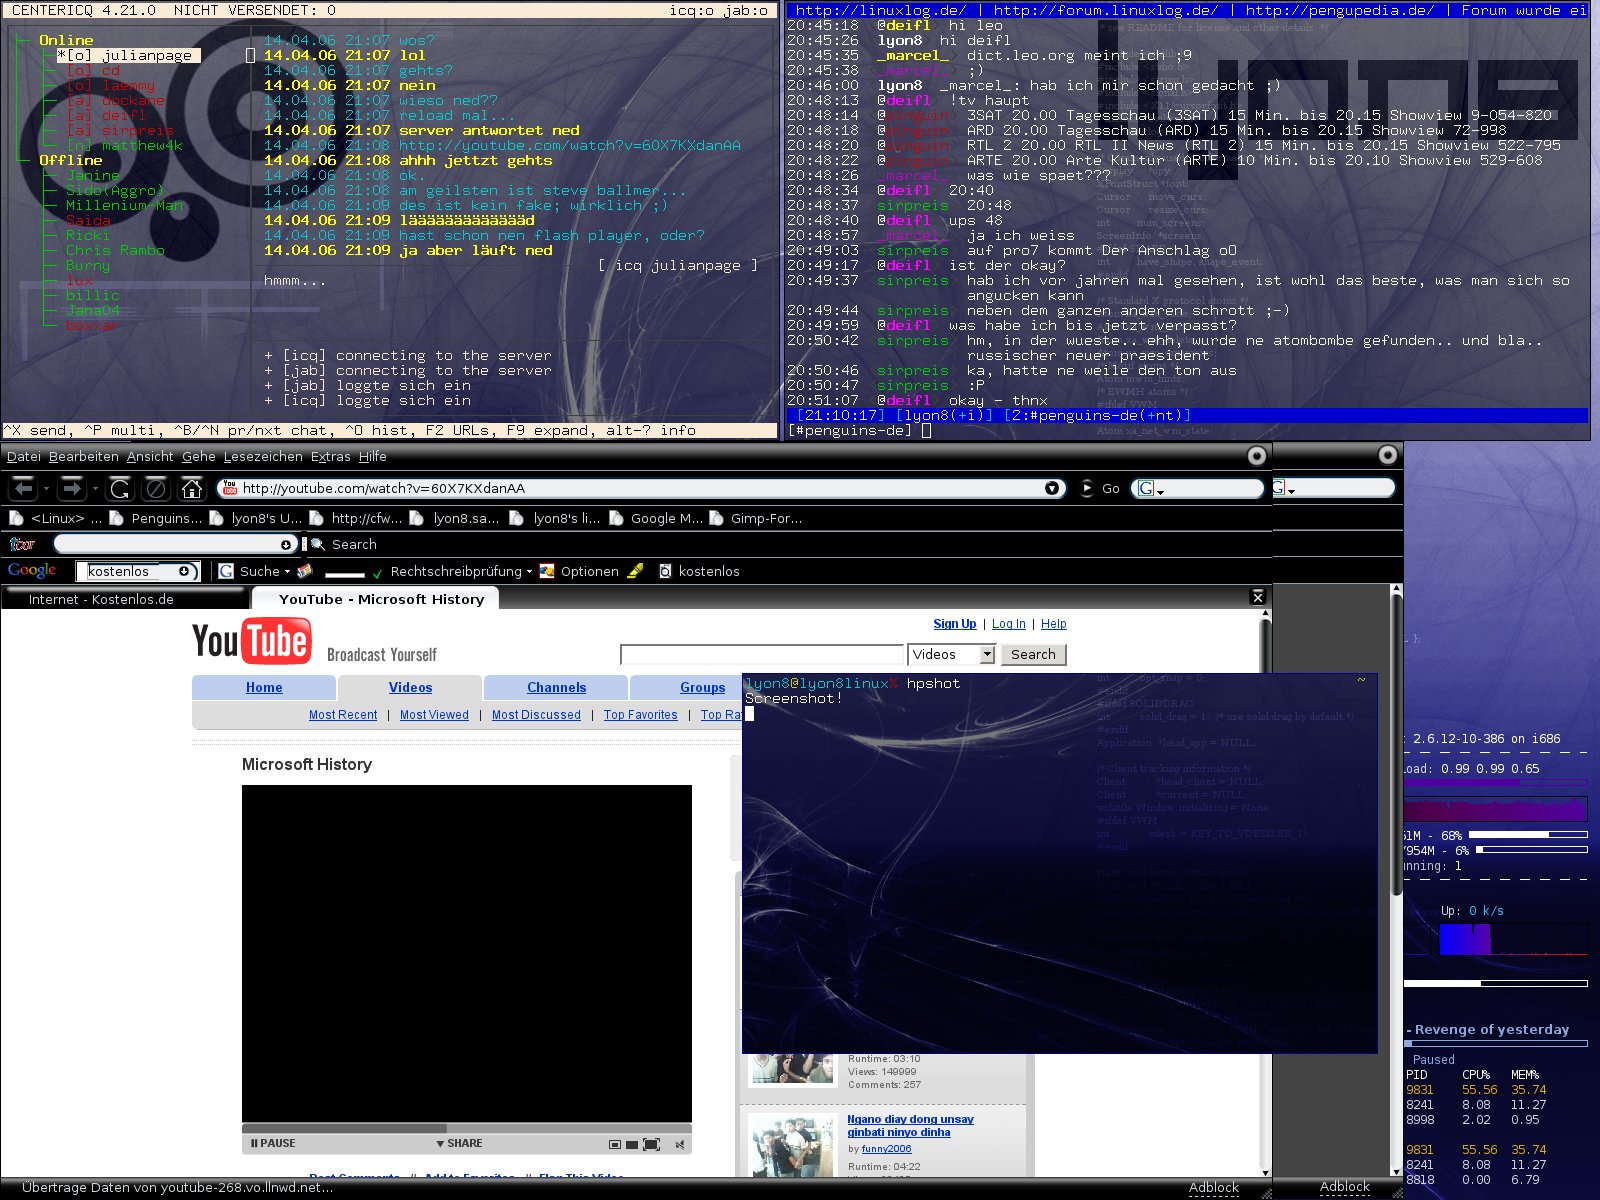Click the Forward navigation arrow
The image size is (1600, 1200).
70,488
